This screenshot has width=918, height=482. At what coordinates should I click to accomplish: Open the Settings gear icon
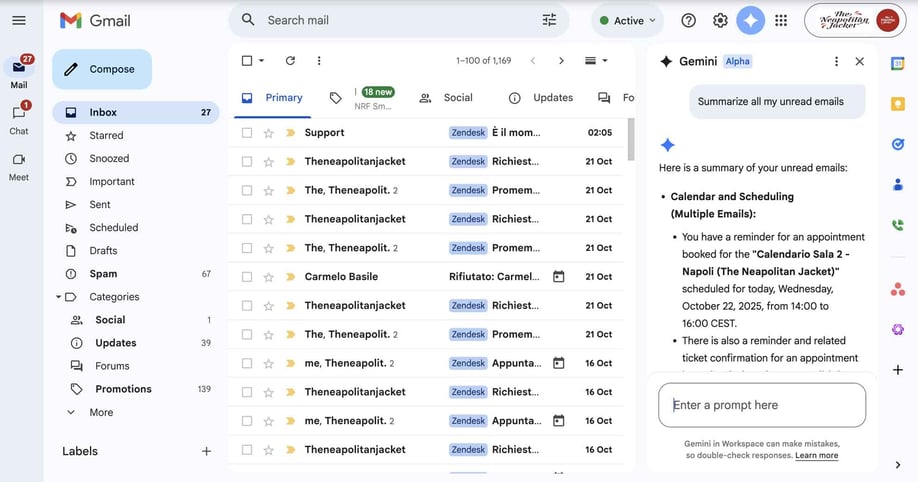[720, 20]
